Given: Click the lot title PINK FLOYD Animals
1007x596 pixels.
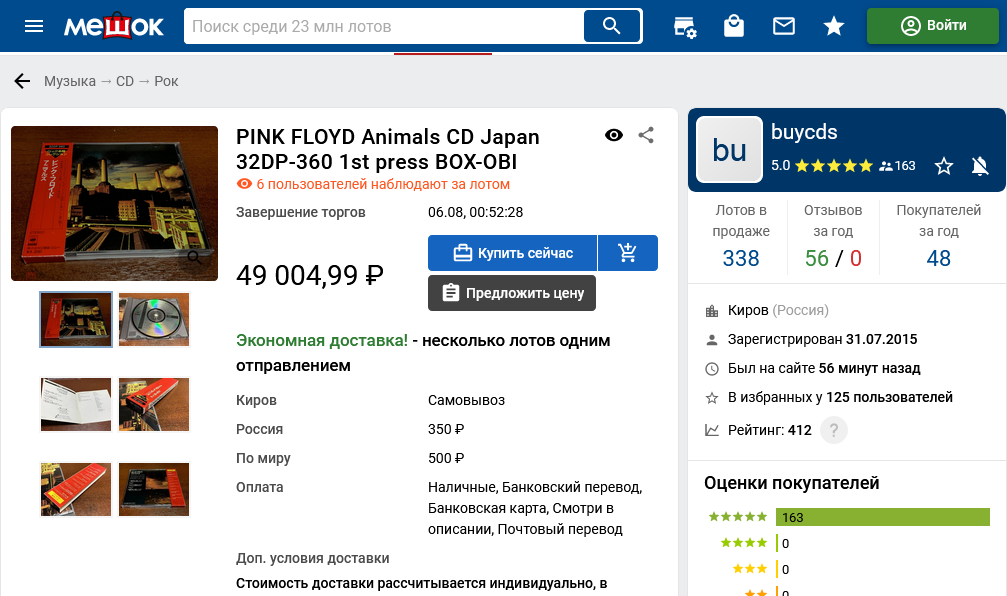Looking at the screenshot, I should tap(387, 149).
